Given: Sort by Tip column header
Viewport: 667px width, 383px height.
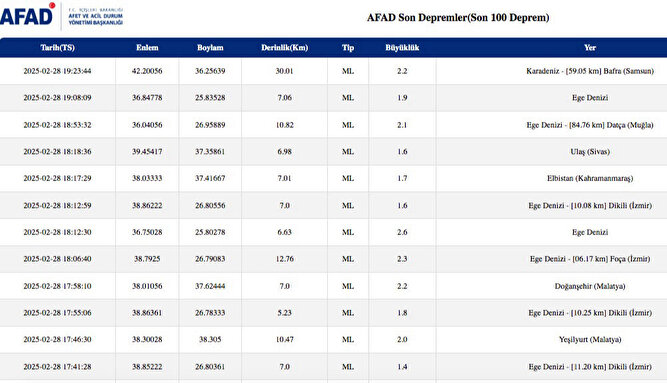Looking at the screenshot, I should (x=348, y=48).
